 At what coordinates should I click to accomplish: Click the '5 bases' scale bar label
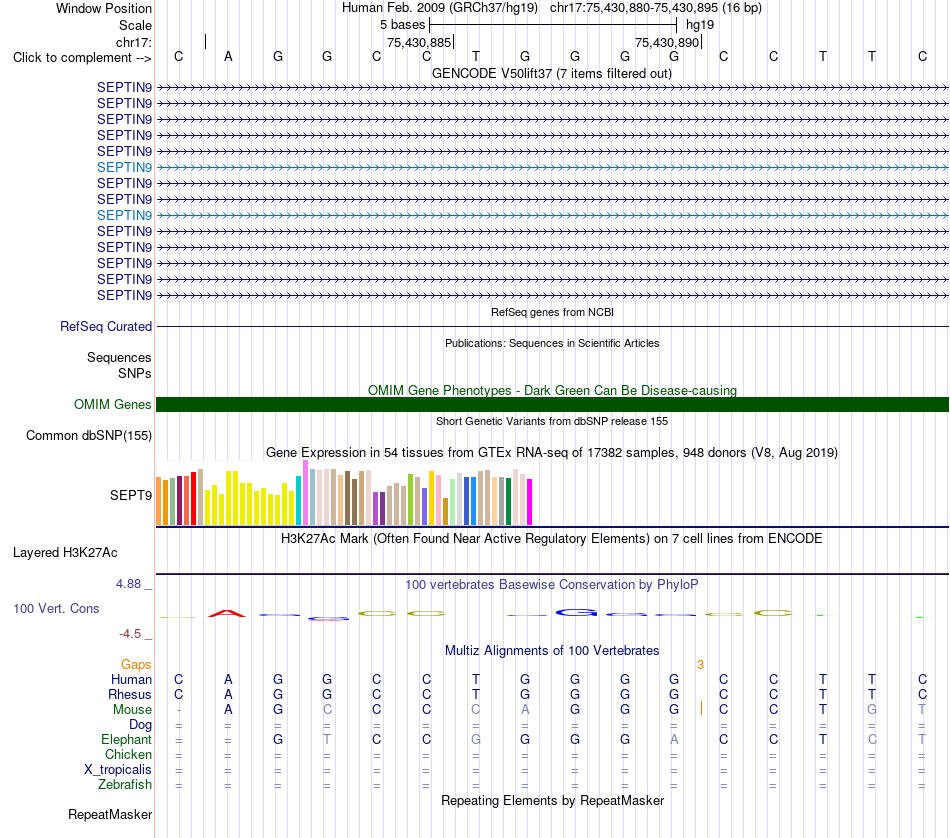(402, 25)
